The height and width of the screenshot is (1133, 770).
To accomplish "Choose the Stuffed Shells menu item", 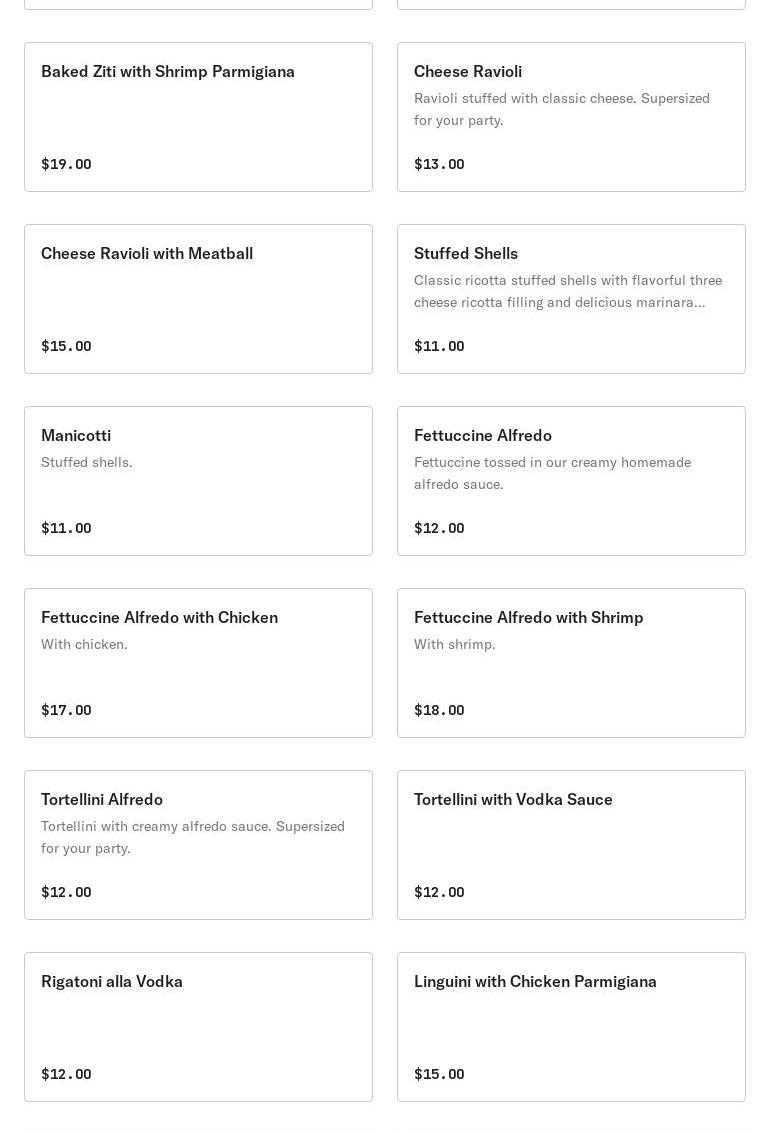I will click(x=571, y=299).
